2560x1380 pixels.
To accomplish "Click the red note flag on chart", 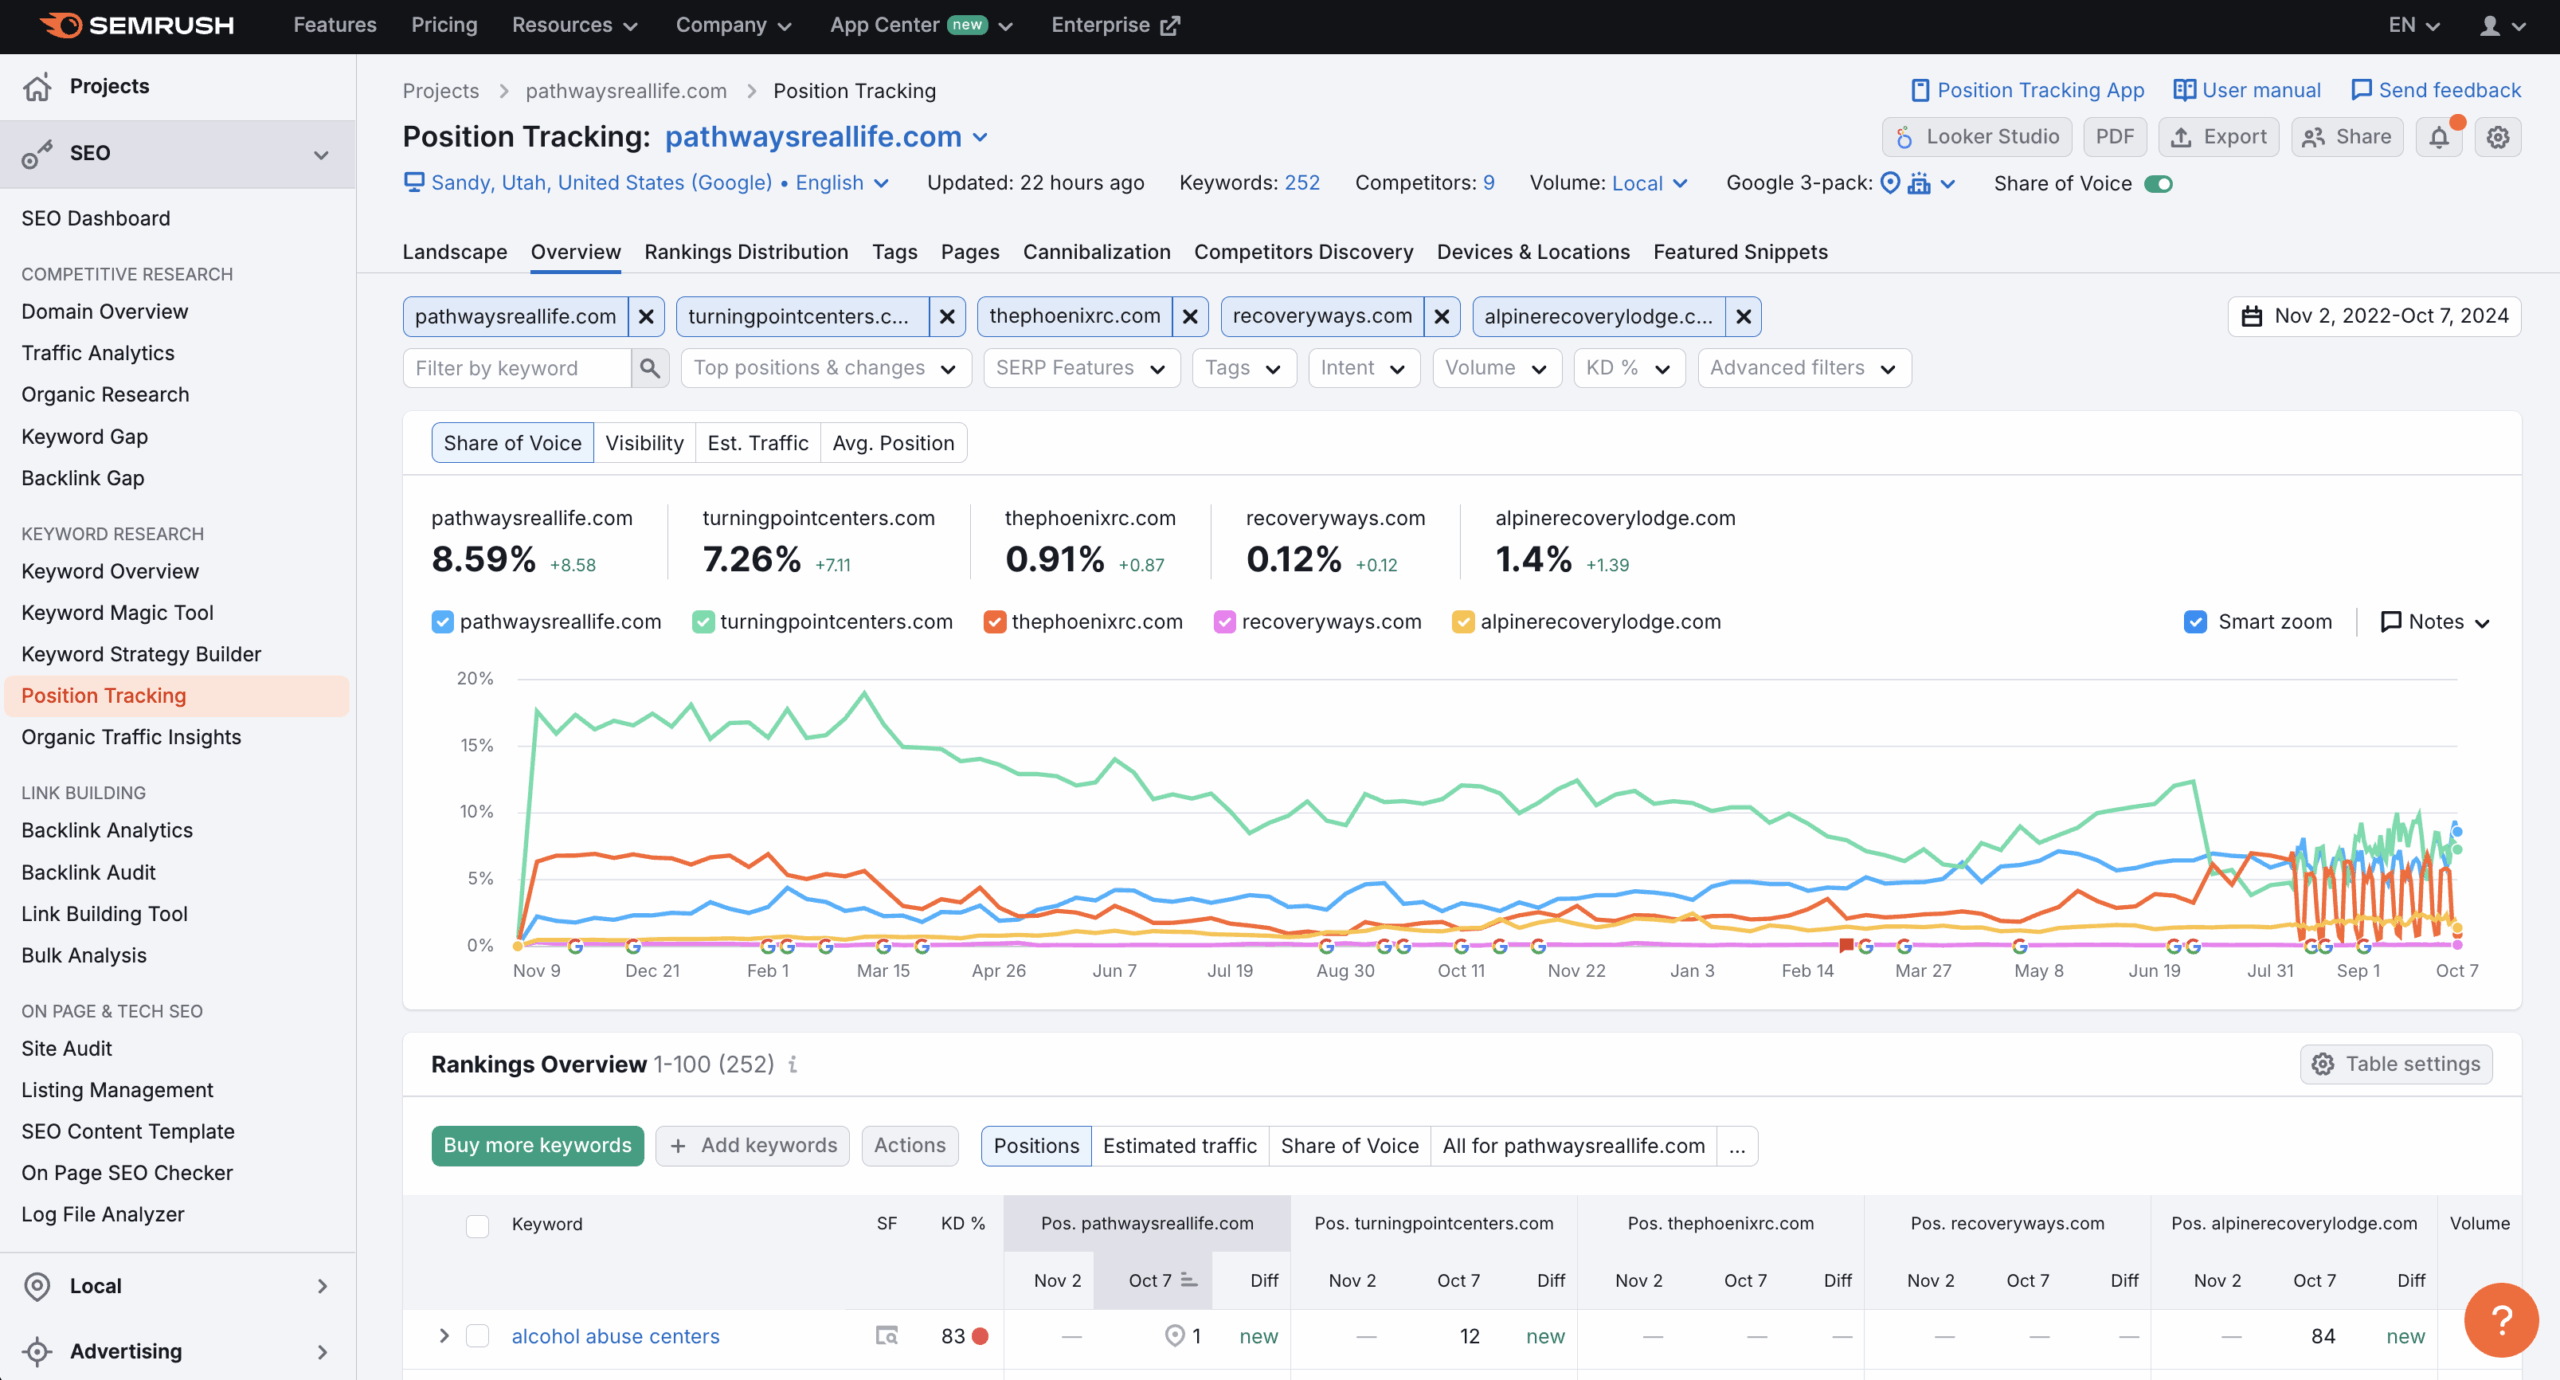I will tap(1846, 945).
